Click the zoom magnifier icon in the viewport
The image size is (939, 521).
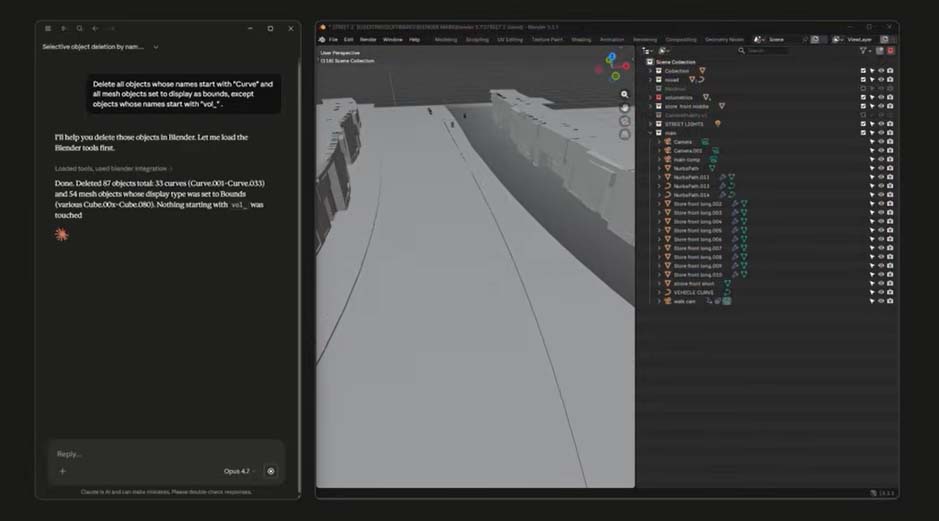click(x=625, y=95)
